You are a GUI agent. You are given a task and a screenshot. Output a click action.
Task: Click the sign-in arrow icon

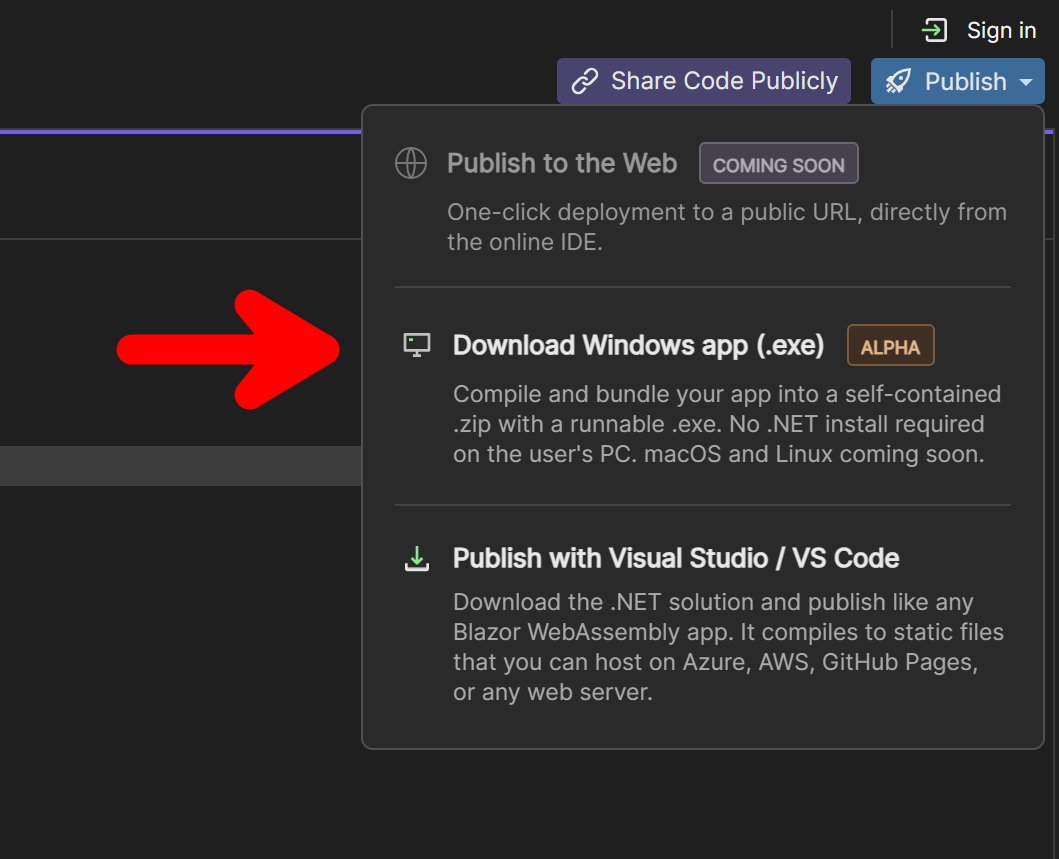tap(935, 30)
